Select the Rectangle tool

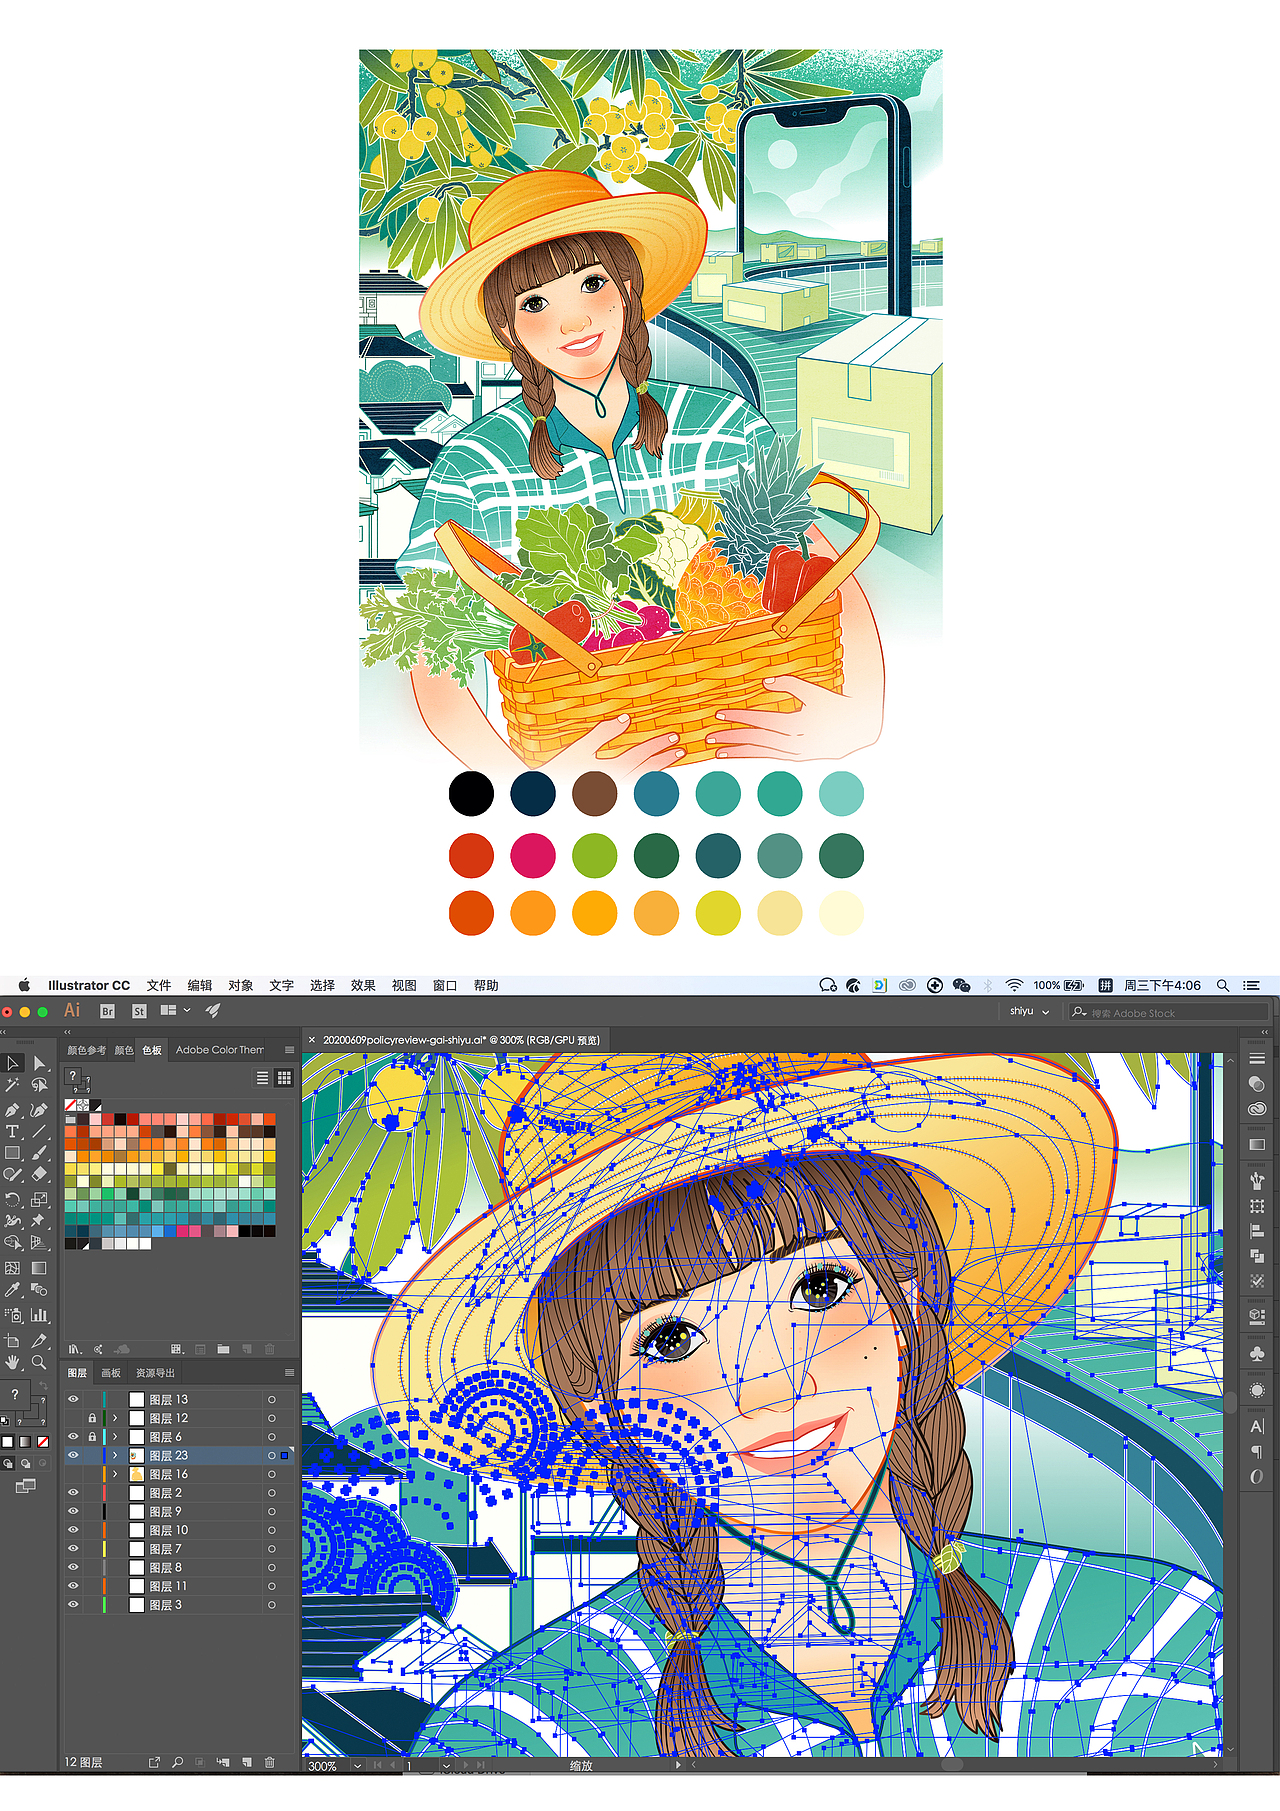click(x=13, y=1153)
